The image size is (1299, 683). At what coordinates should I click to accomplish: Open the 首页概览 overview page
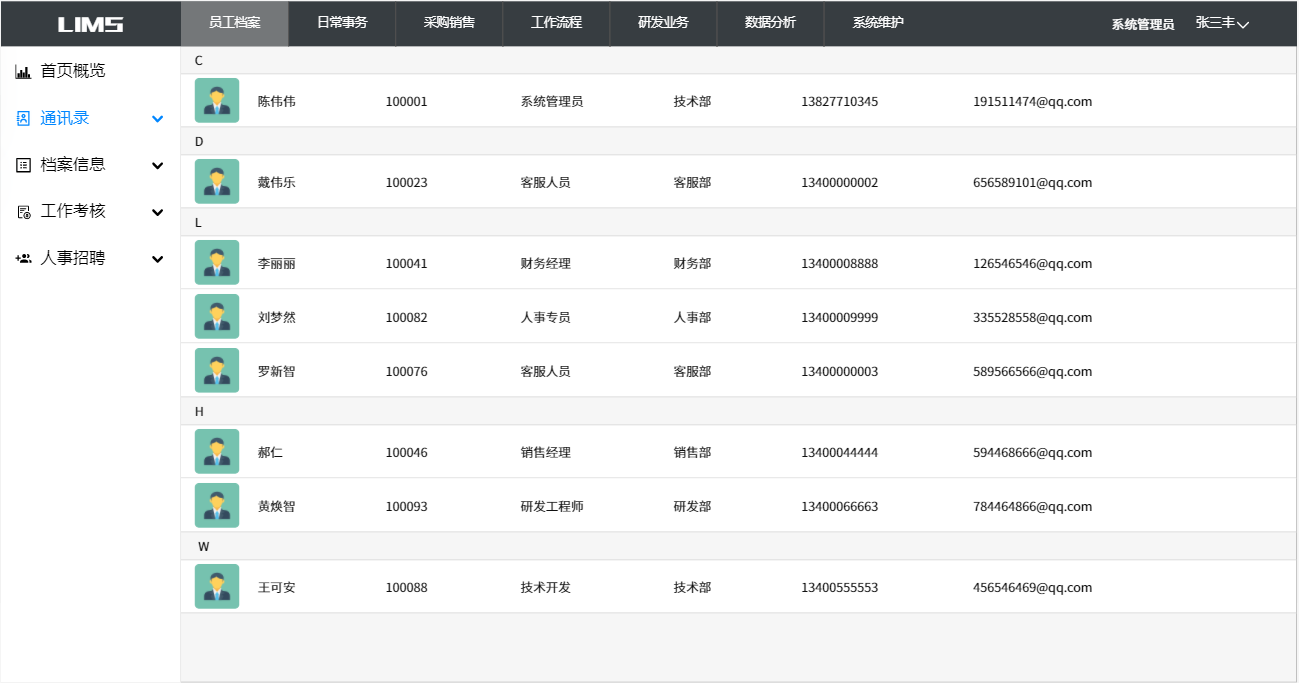tap(72, 71)
